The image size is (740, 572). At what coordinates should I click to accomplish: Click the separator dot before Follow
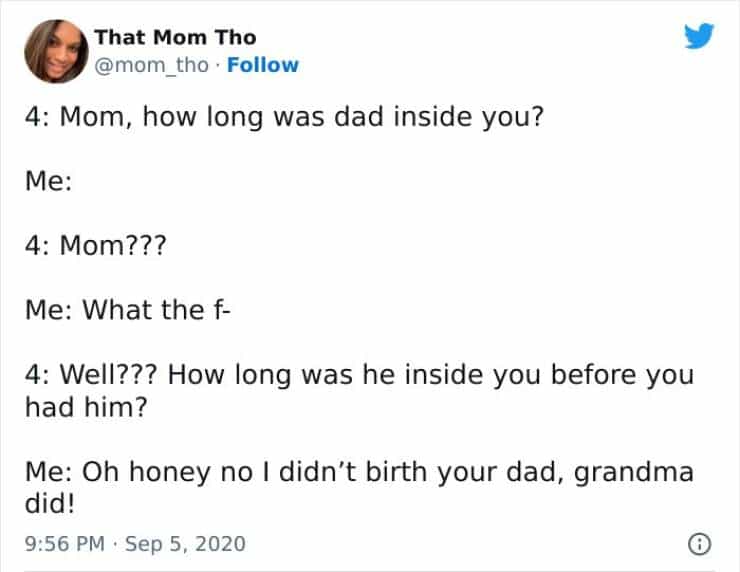[220, 65]
